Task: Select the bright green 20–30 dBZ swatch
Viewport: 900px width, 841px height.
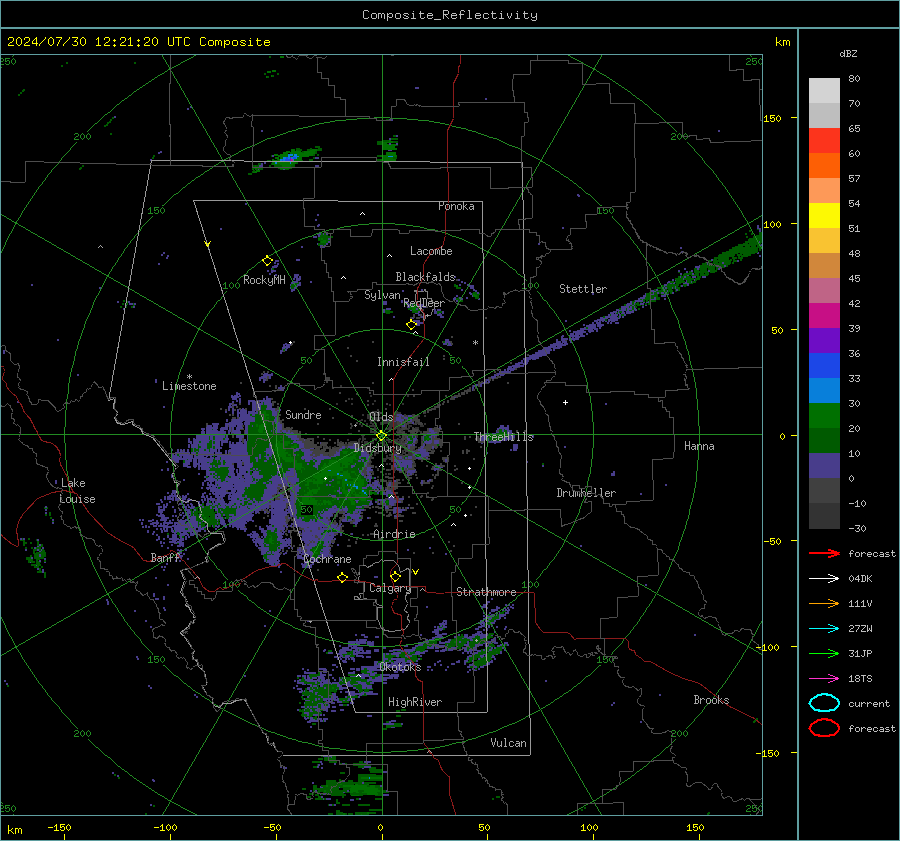Action: click(824, 416)
